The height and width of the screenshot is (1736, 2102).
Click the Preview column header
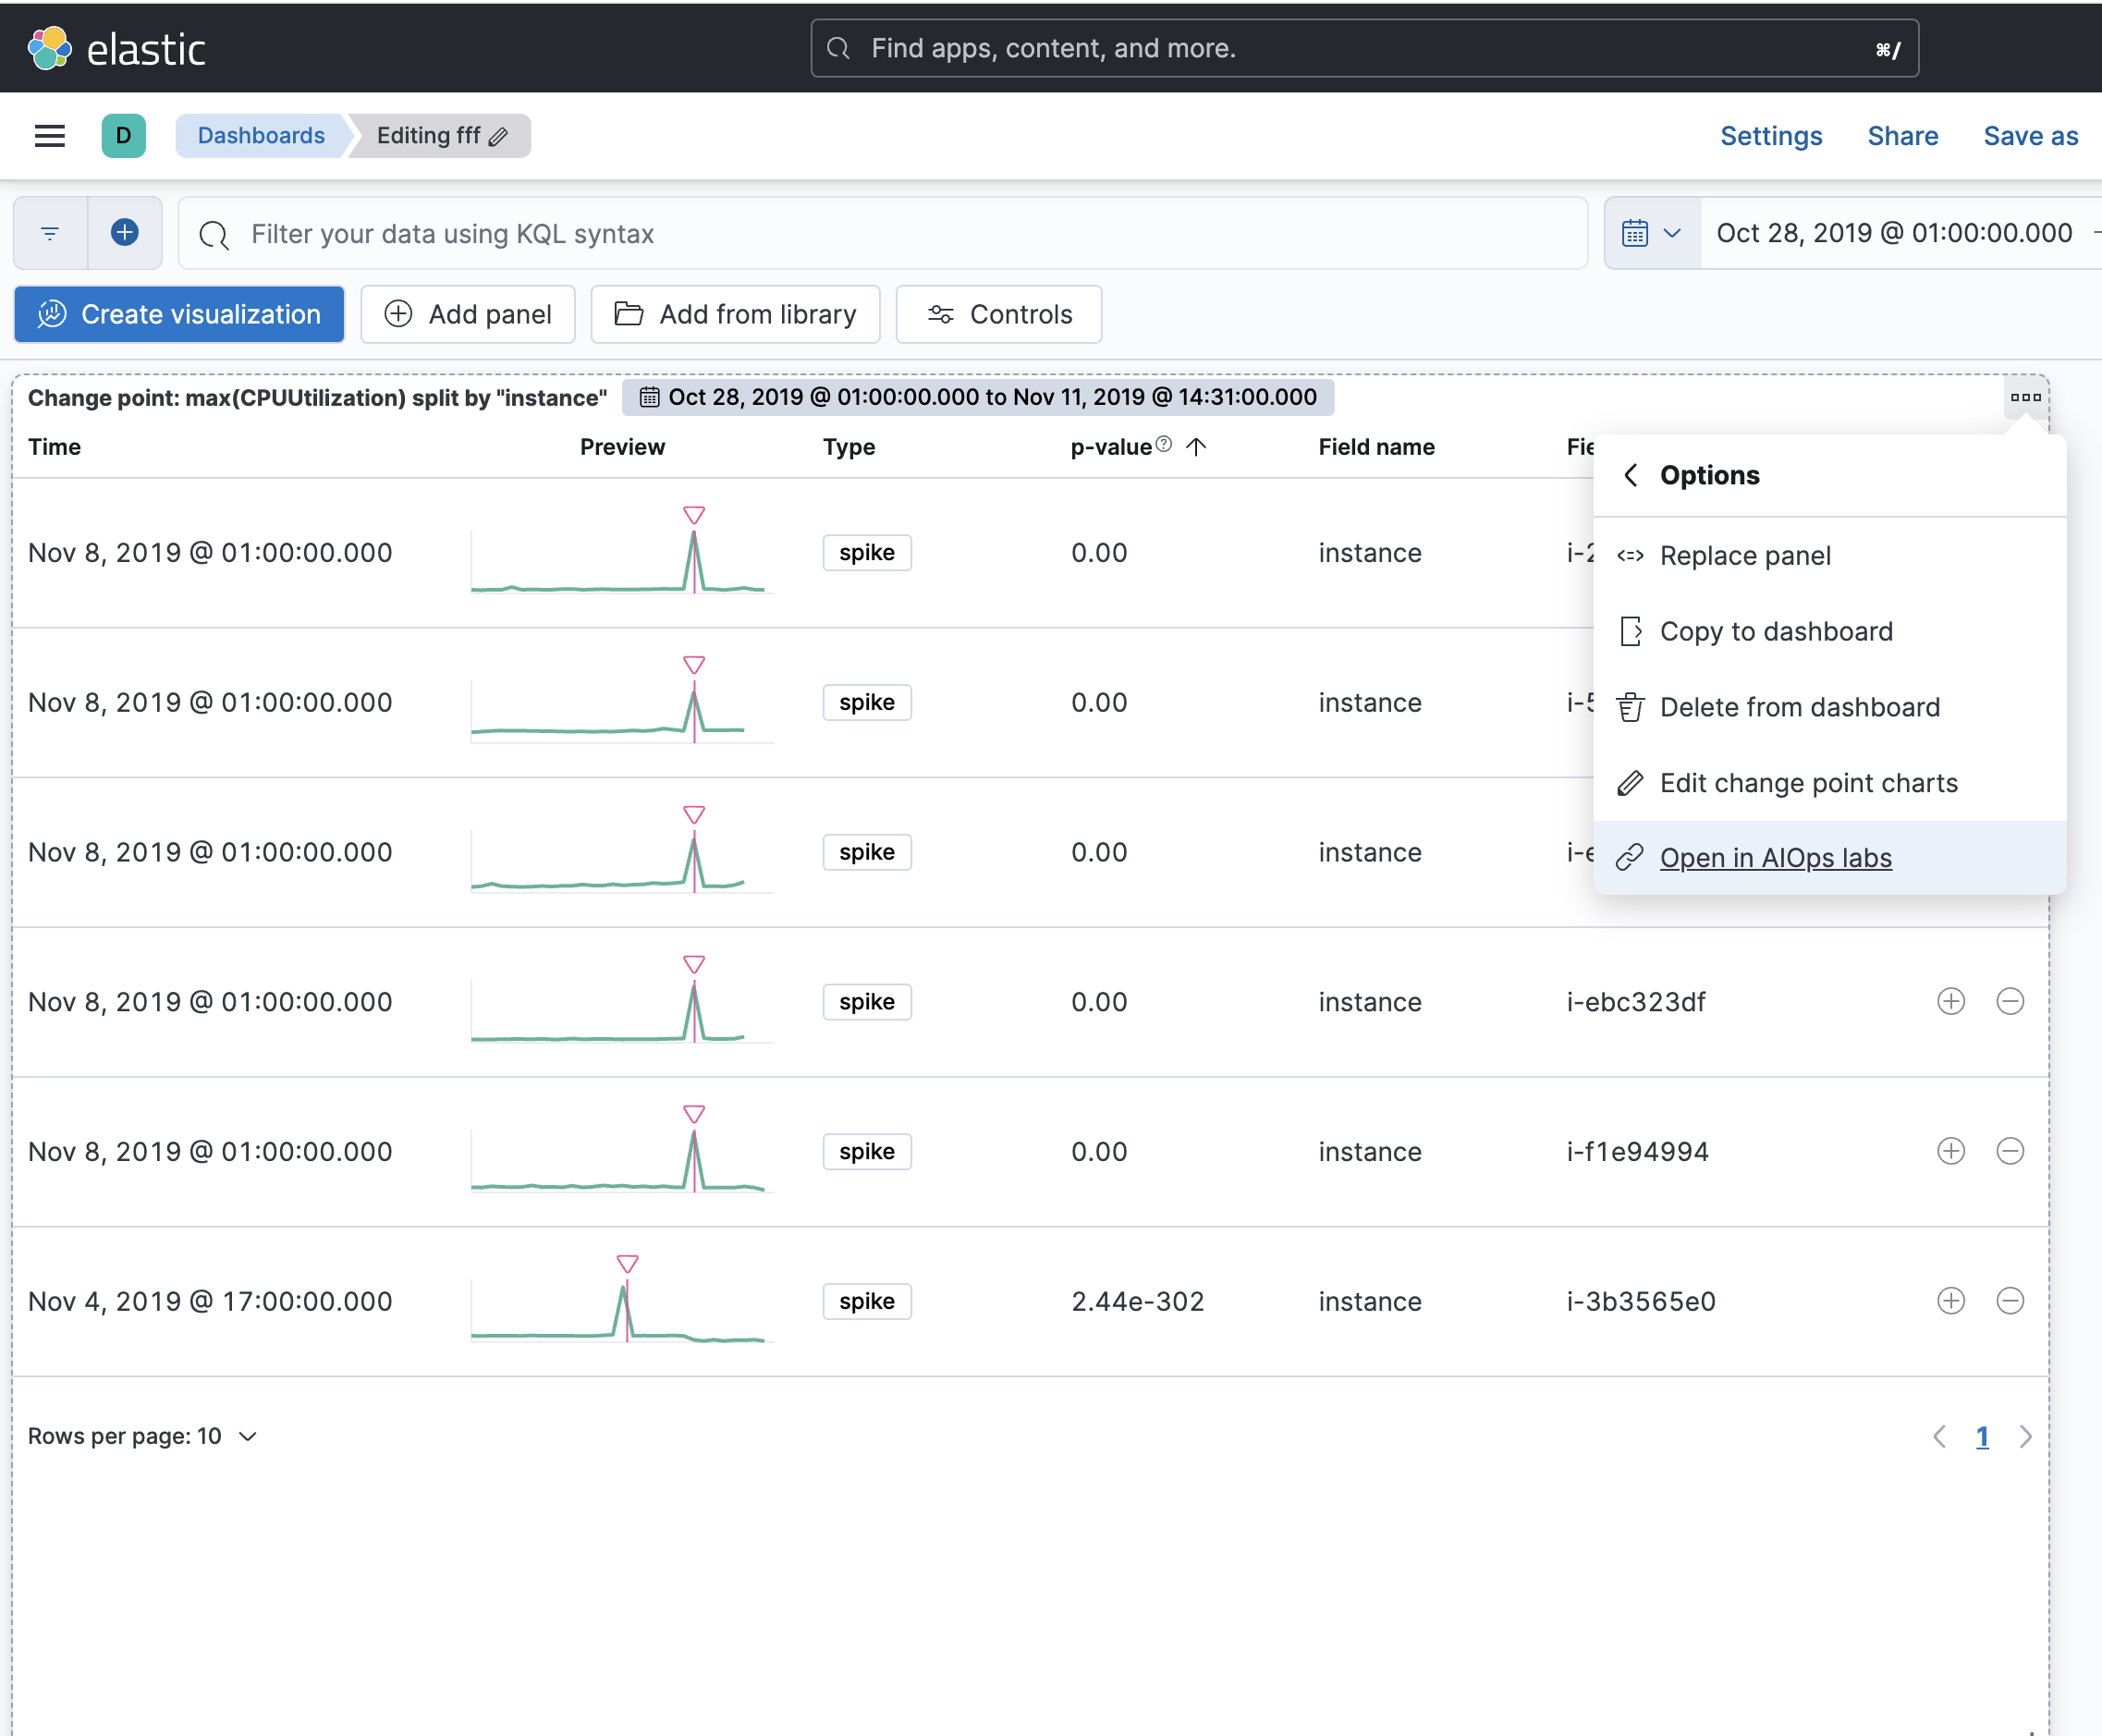(x=622, y=447)
